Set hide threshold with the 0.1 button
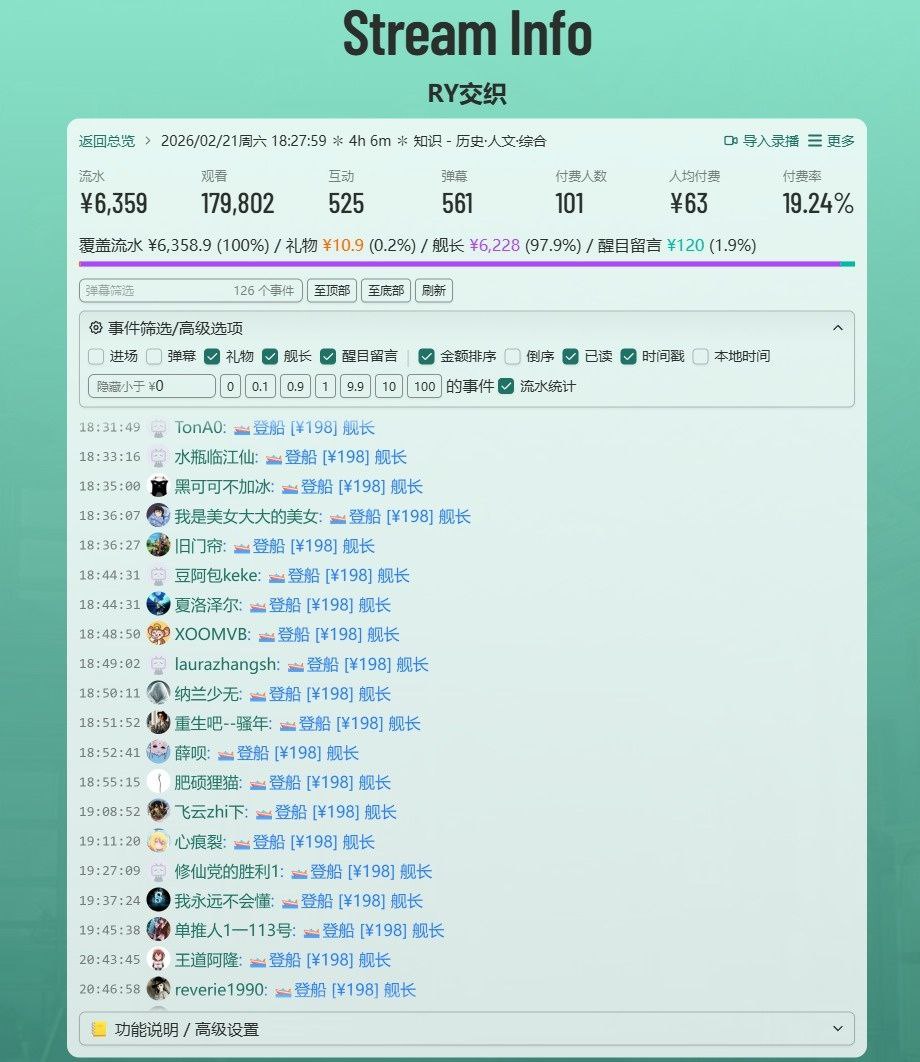Image resolution: width=920 pixels, height=1062 pixels. click(260, 386)
